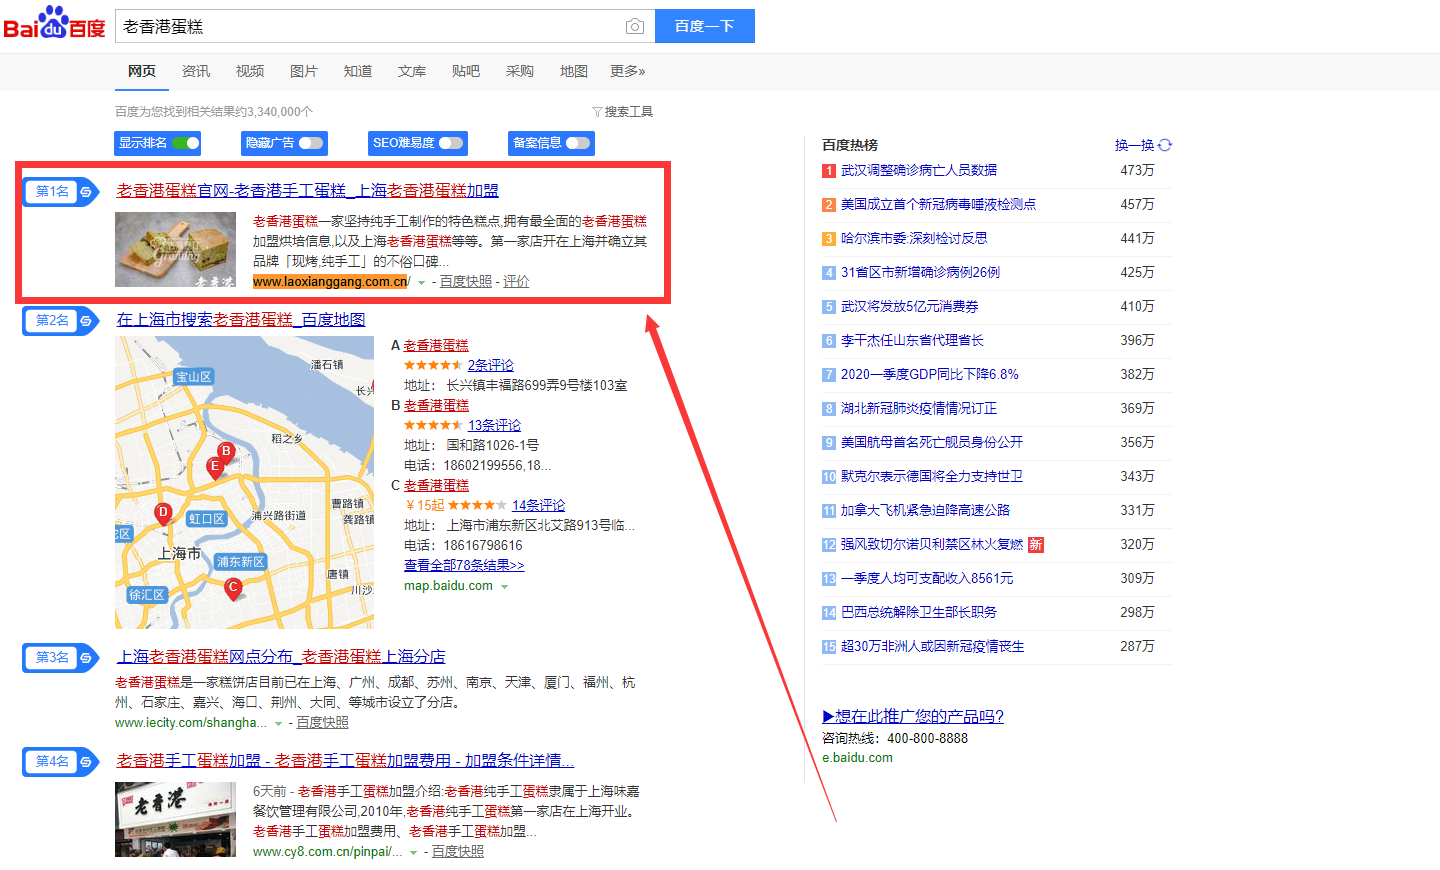Expand arrow beside map.baidu.com
The image size is (1440, 870).
point(504,587)
